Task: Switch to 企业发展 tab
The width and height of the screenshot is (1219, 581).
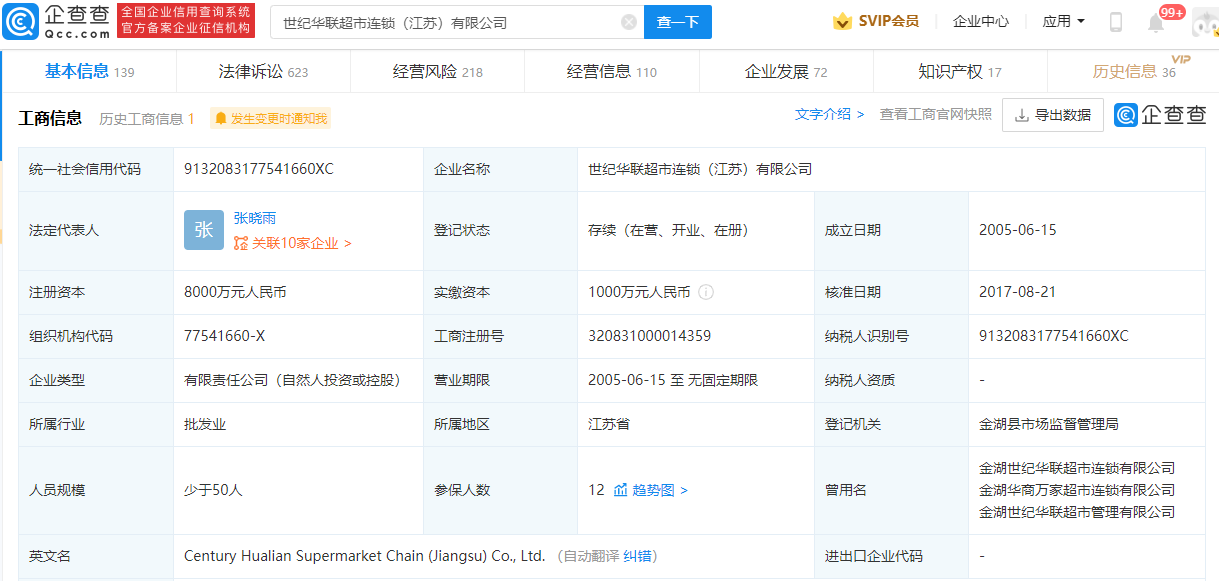Action: point(786,71)
